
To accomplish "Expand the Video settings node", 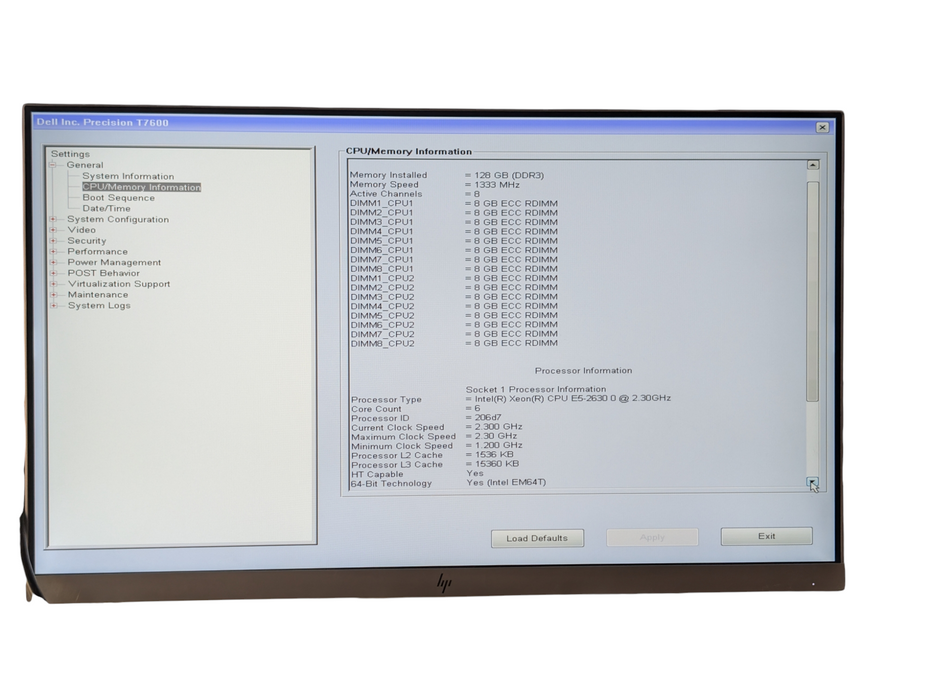I will (x=53, y=230).
